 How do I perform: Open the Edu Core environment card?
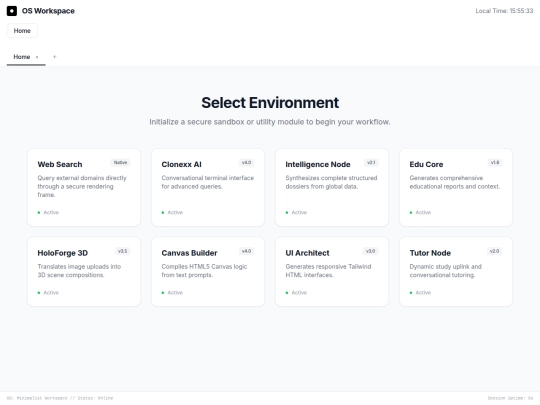click(x=456, y=187)
